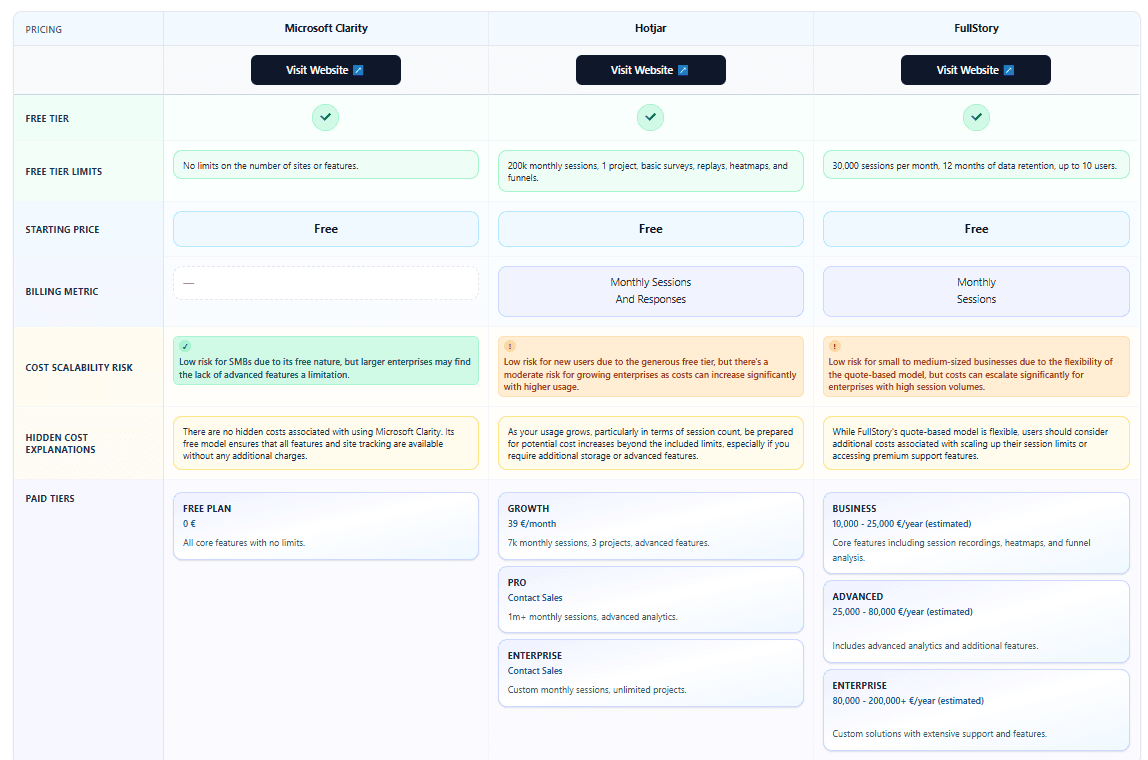The height and width of the screenshot is (760, 1148).
Task: Click '7k monthly sessions, 3 projects' description
Action: click(x=608, y=543)
